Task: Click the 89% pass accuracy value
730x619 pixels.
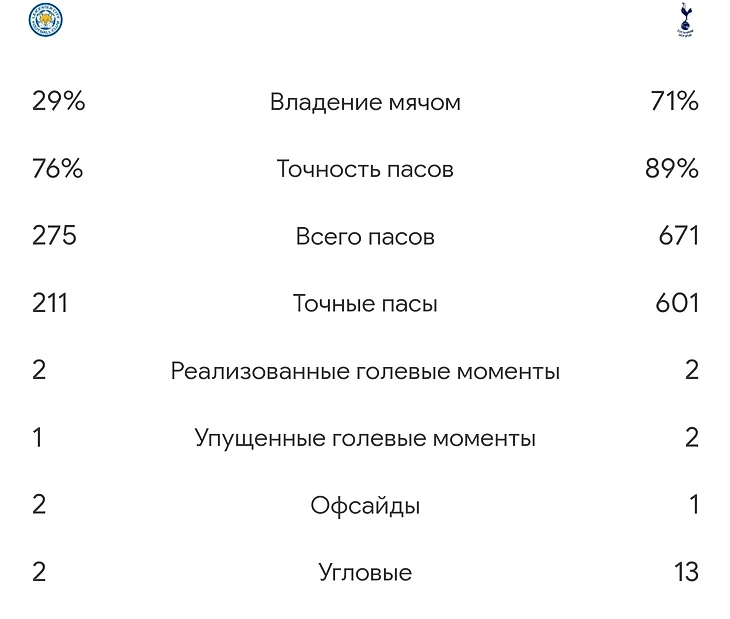Action: coord(672,168)
